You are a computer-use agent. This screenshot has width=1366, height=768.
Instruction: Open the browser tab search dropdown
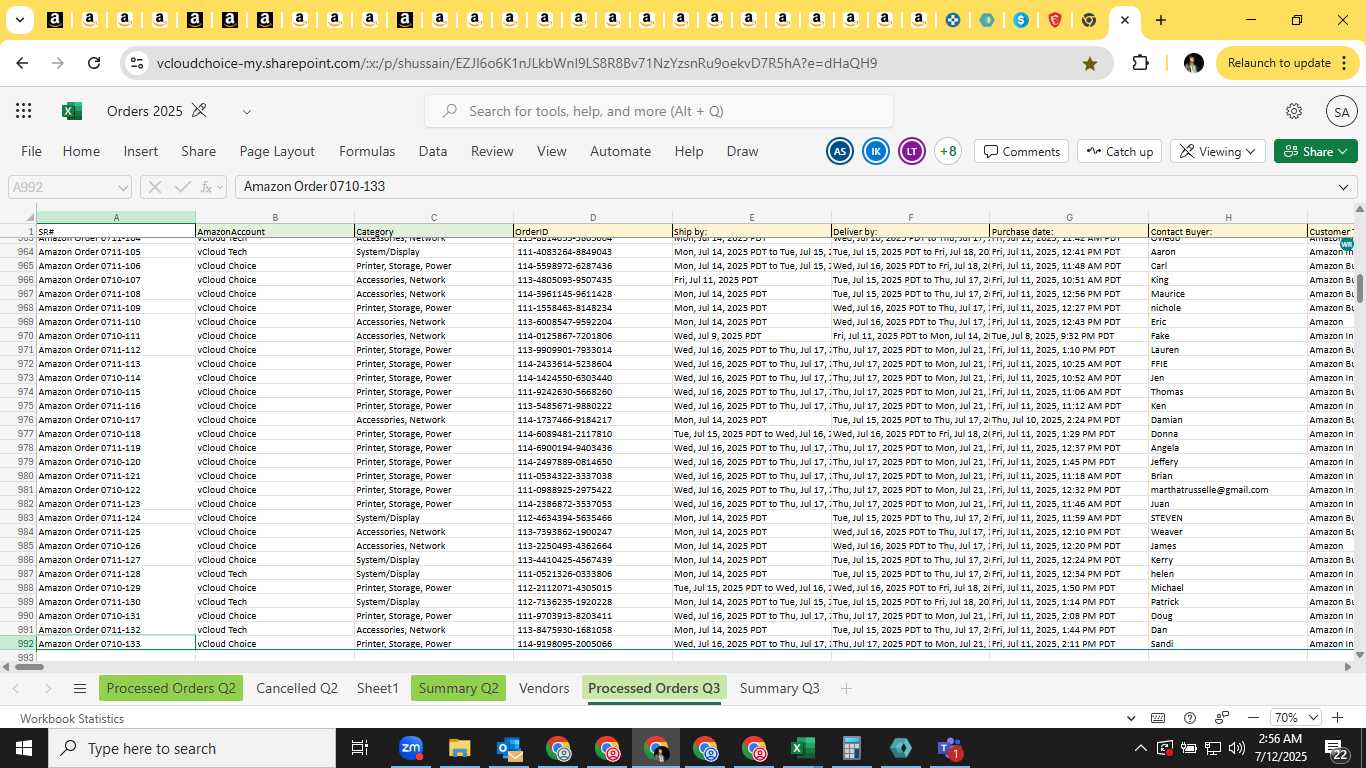[x=19, y=20]
